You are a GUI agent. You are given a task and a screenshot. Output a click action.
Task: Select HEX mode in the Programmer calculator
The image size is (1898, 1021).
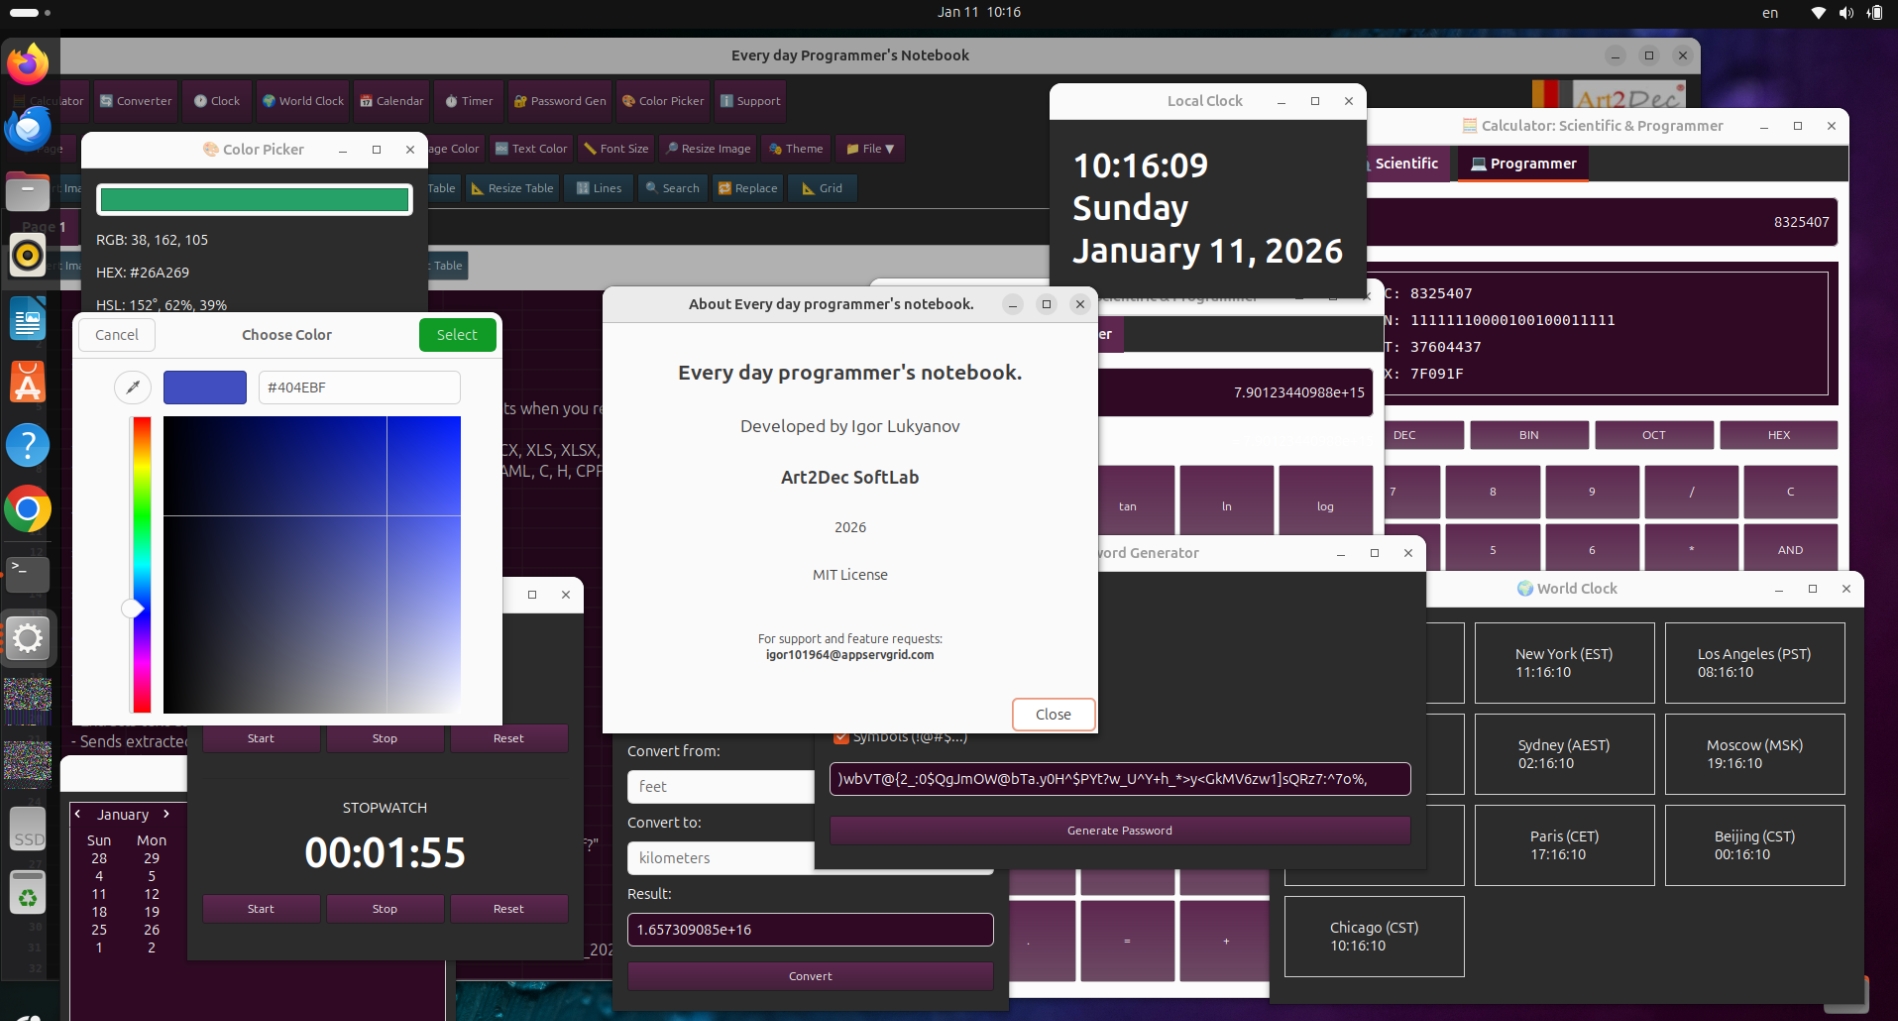pos(1778,435)
